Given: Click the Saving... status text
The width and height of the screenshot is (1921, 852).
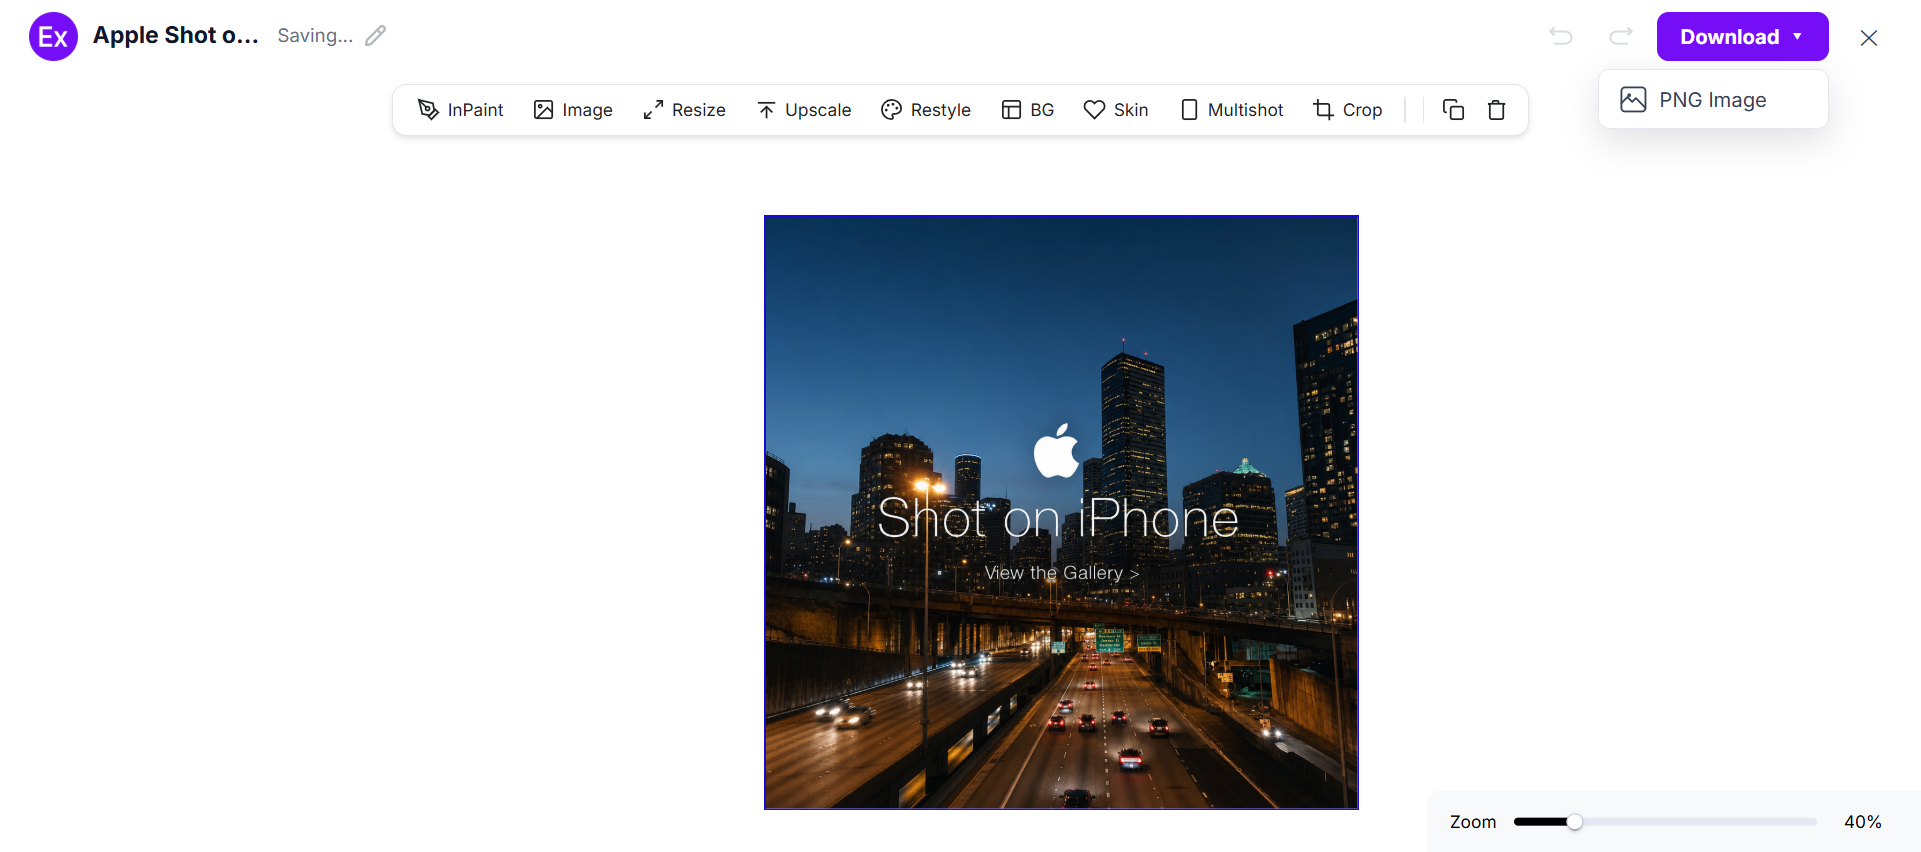Looking at the screenshot, I should click(x=315, y=36).
